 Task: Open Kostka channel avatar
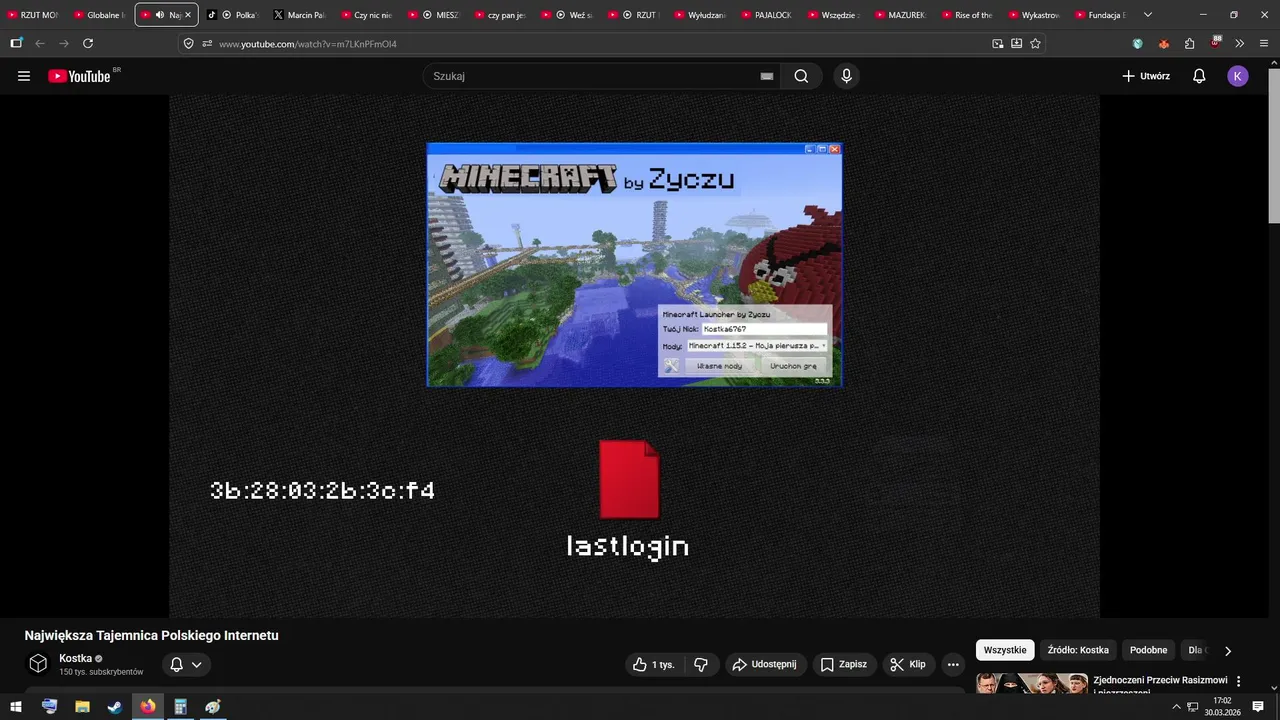coord(38,664)
